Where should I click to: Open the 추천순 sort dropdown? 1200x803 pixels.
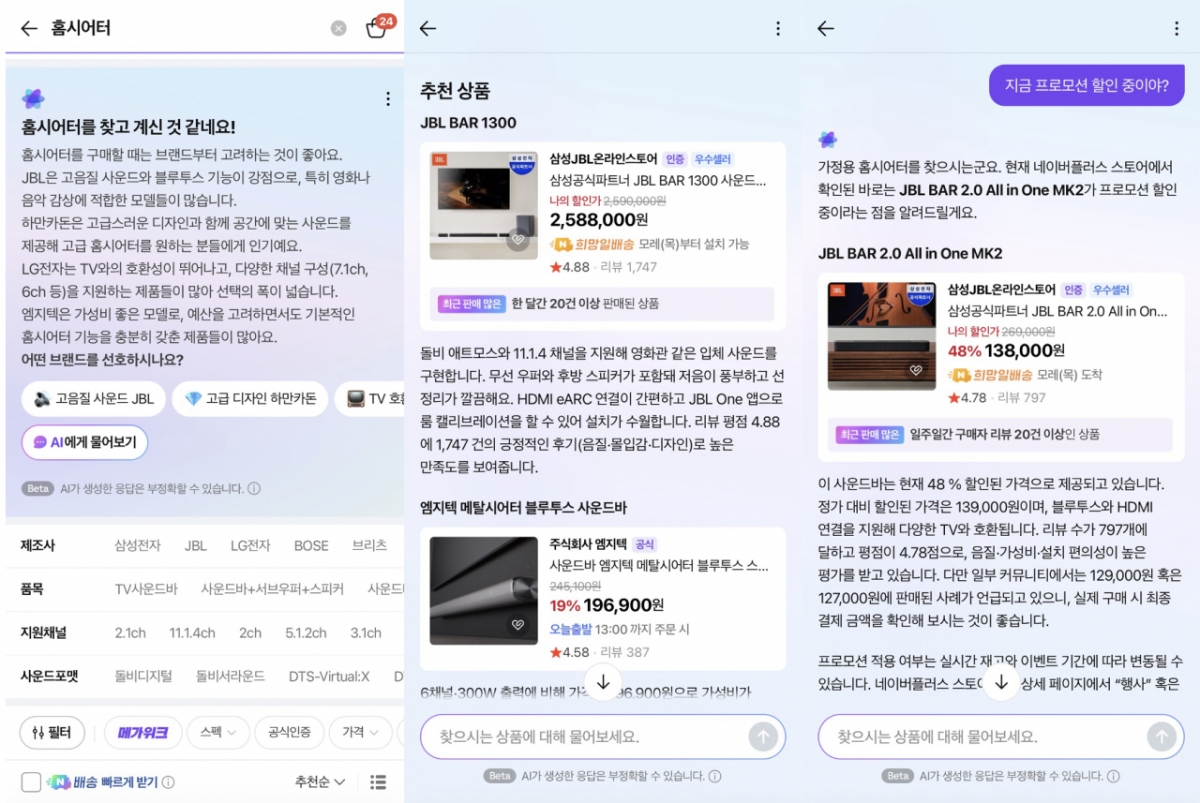point(320,782)
